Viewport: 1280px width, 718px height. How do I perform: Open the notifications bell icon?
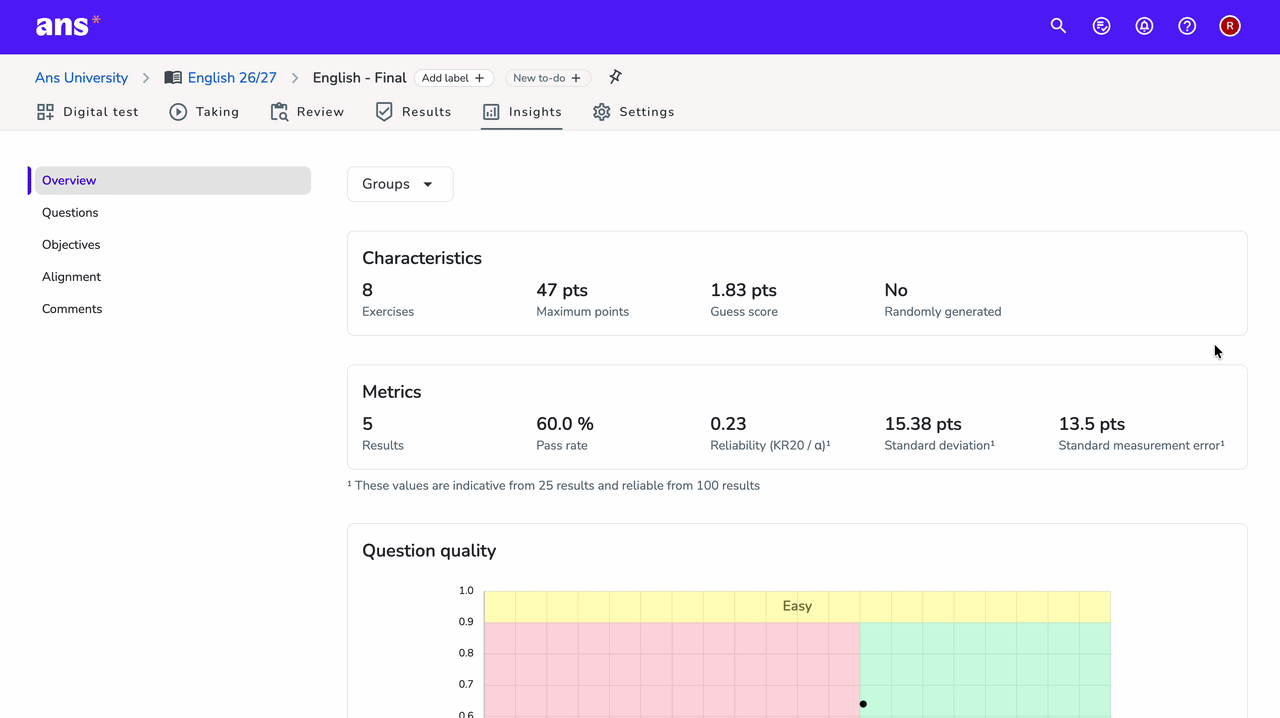(1144, 26)
